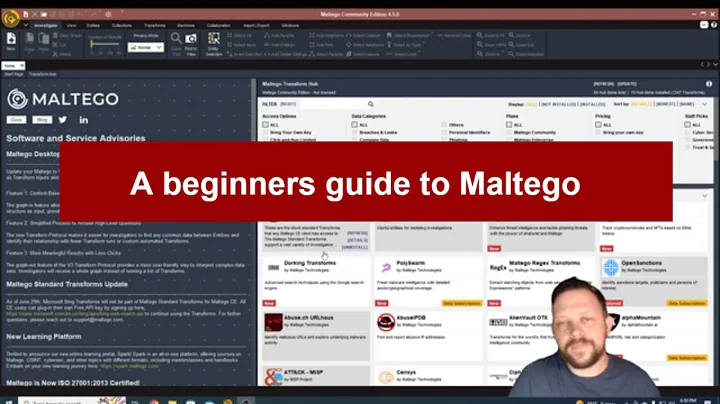Click the New graph icon in ribbon
The height and width of the screenshot is (404, 720).
11,41
